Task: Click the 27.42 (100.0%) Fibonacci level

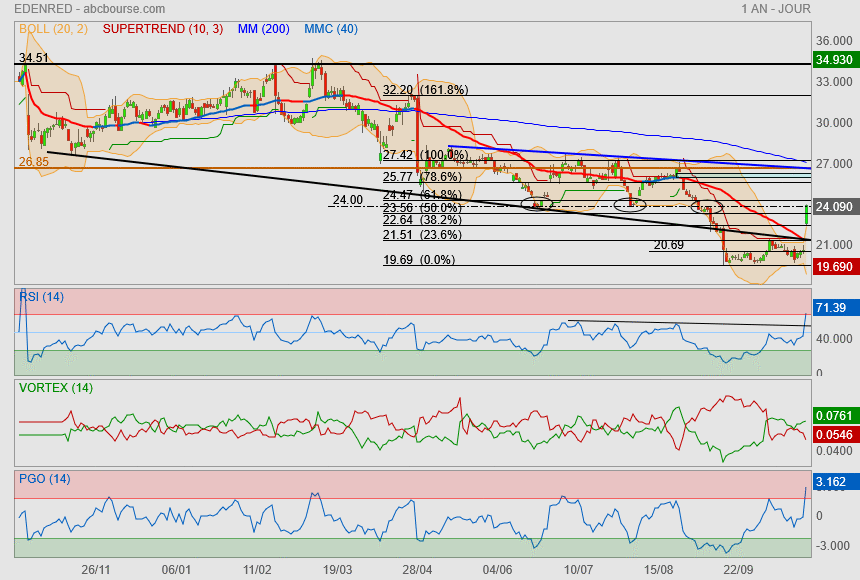Action: pos(425,155)
